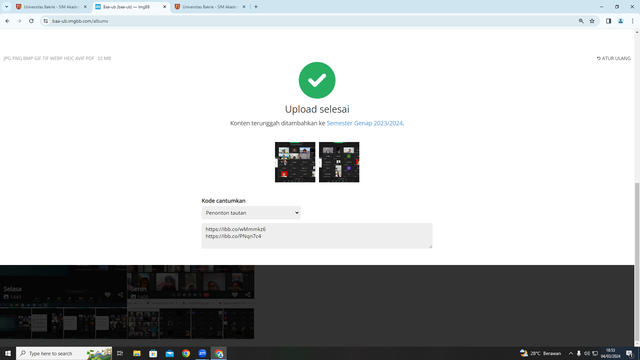Share the Senin album

coord(248,295)
